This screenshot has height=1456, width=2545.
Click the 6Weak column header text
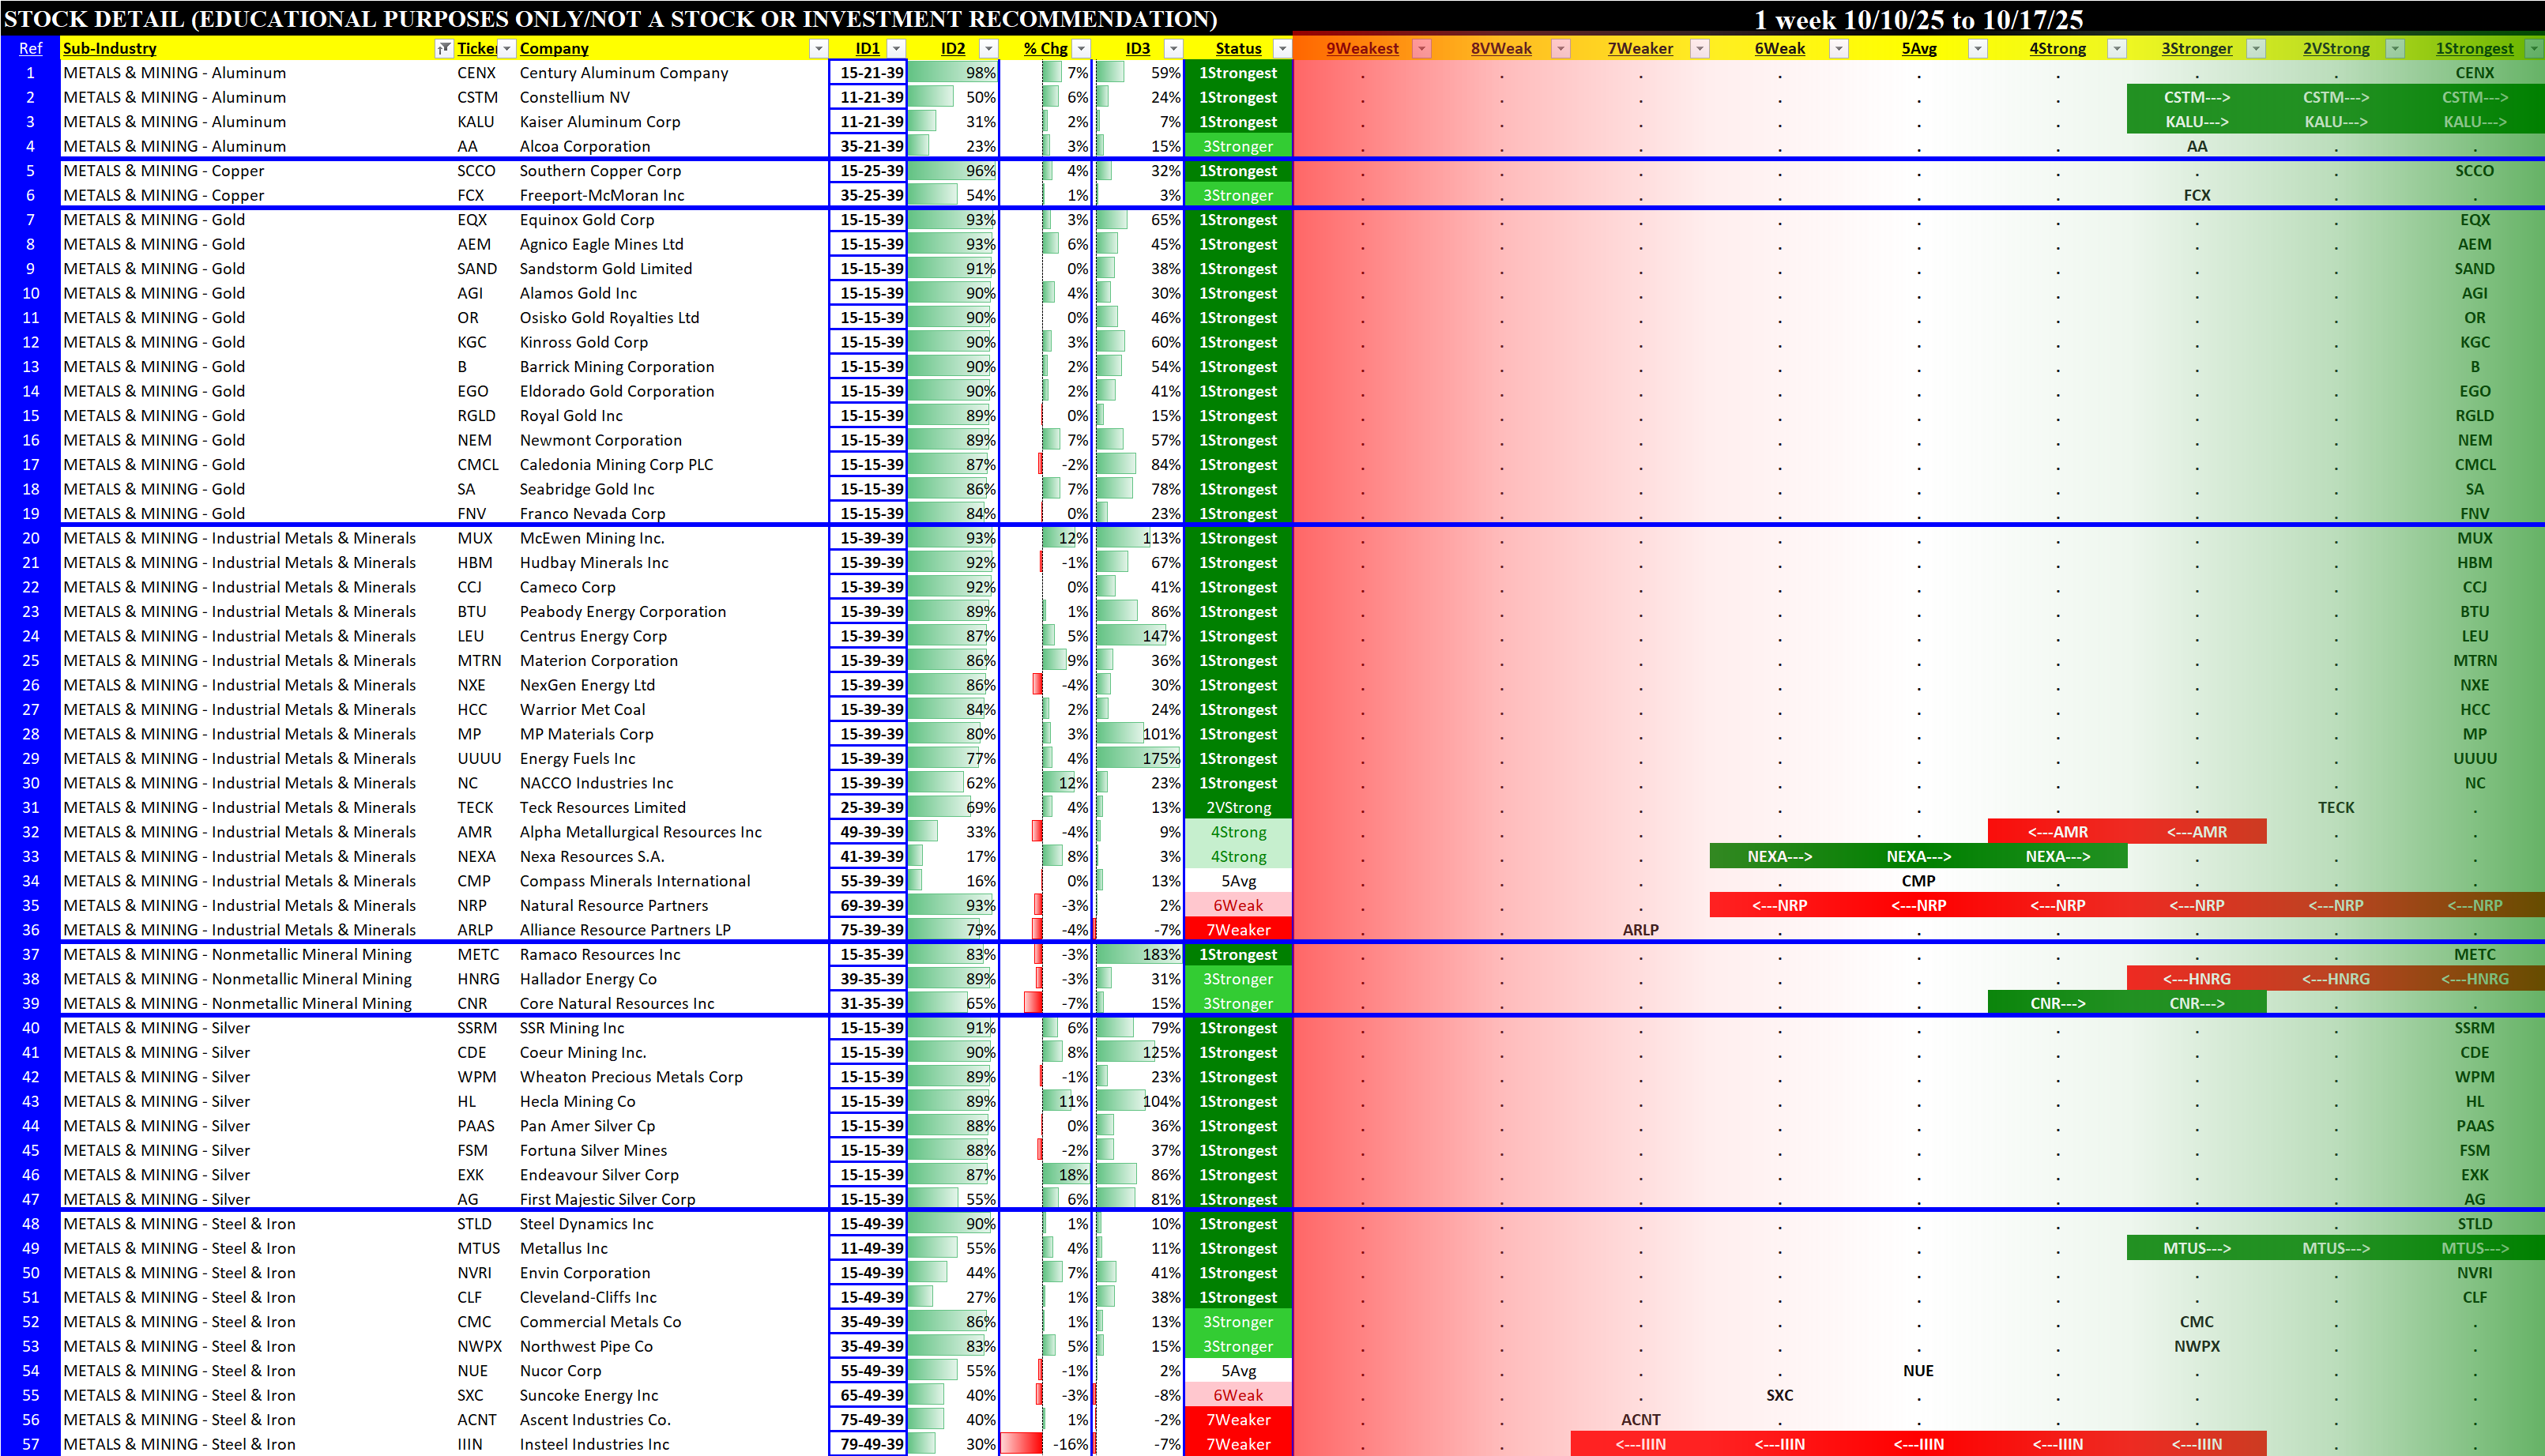coord(1779,48)
